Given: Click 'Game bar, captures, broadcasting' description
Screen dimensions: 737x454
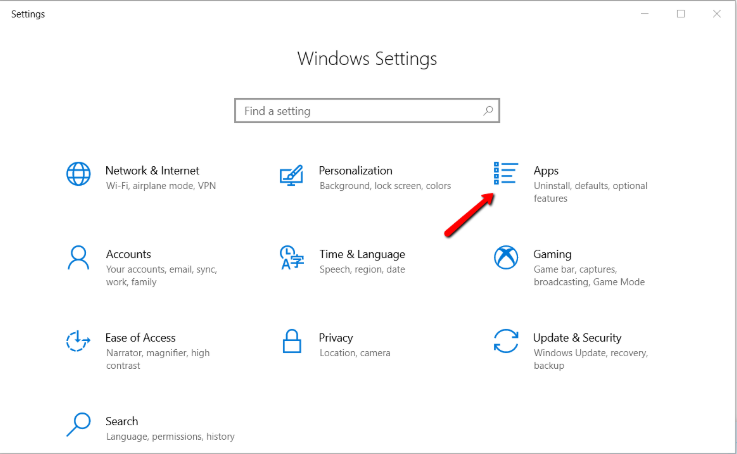Looking at the screenshot, I should click(589, 276).
